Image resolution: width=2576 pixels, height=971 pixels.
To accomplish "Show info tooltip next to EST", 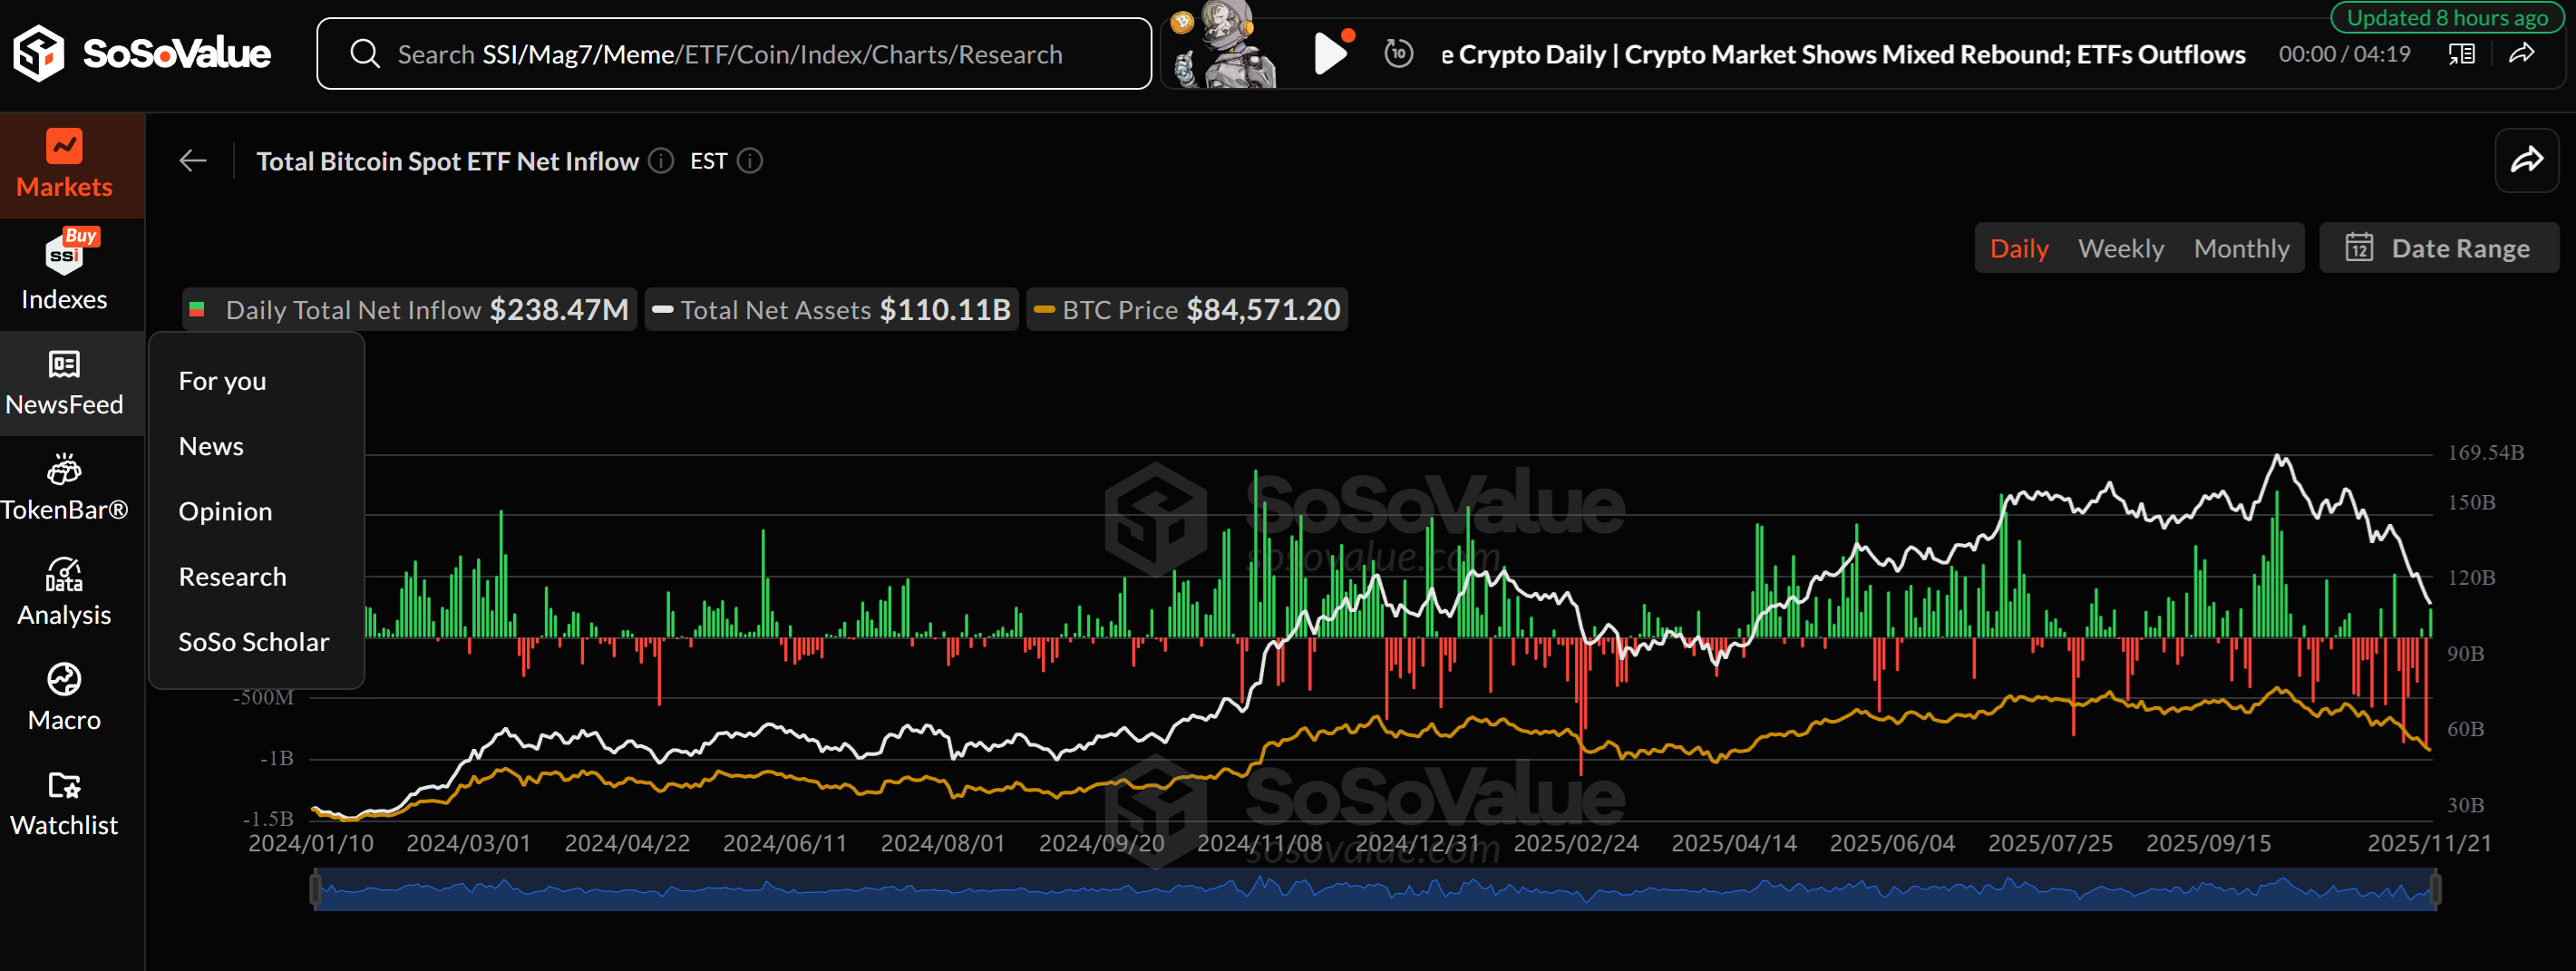I will [x=750, y=161].
